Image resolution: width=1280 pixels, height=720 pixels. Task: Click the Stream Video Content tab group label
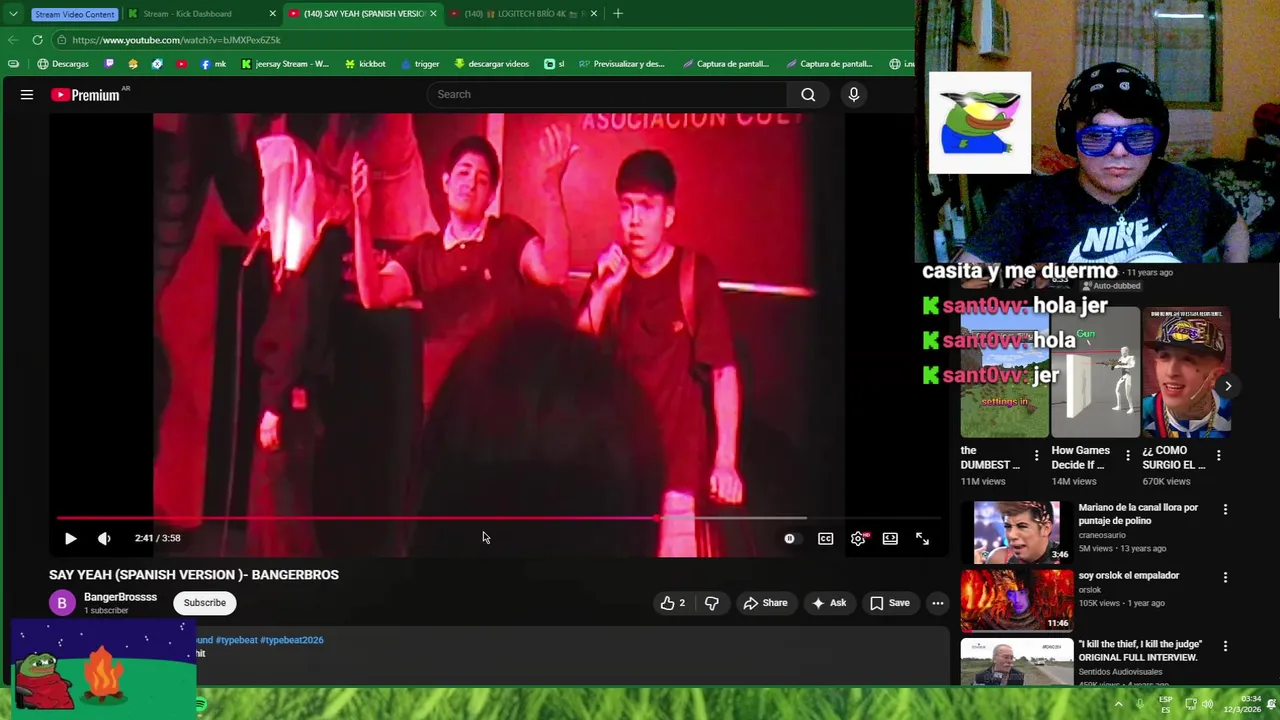pyautogui.click(x=74, y=14)
